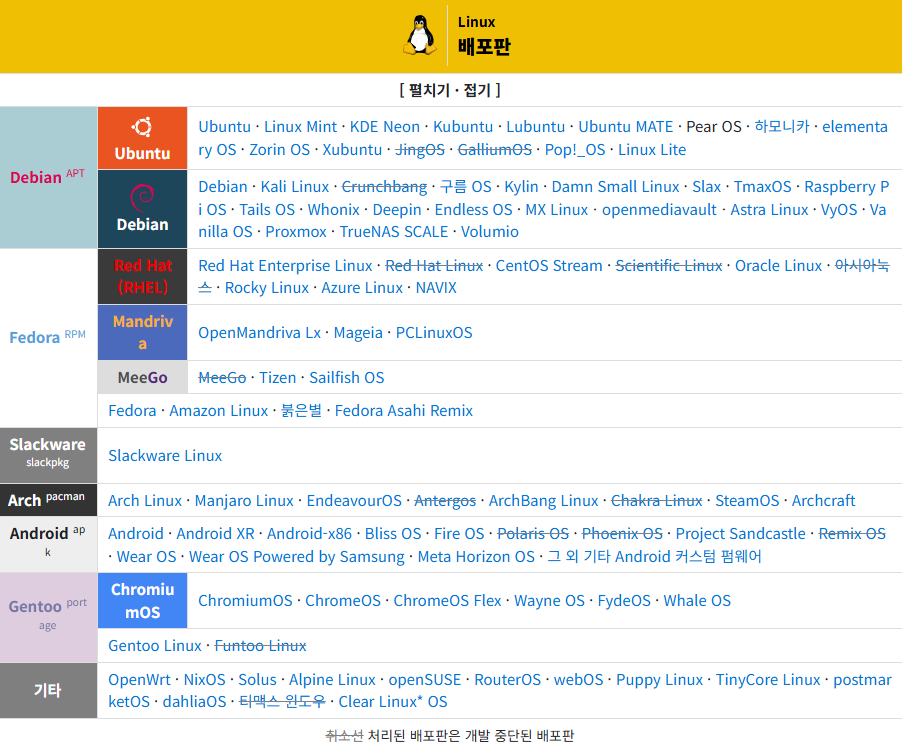This screenshot has width=902, height=745.
Task: Open the Deepin link
Action: (x=397, y=209)
